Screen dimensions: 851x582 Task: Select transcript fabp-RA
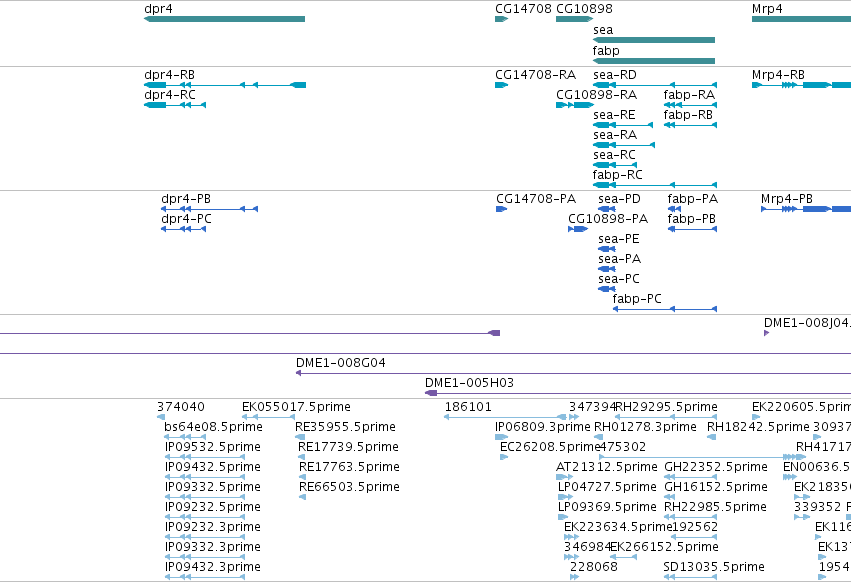(x=690, y=105)
